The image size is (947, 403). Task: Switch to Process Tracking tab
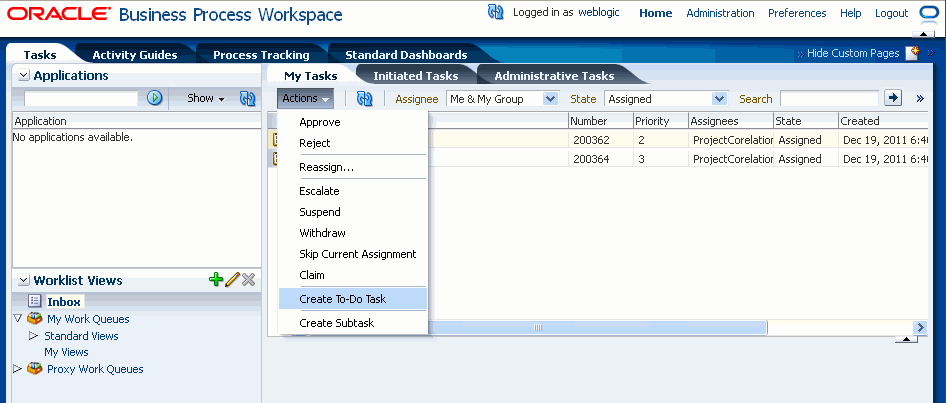coord(261,55)
